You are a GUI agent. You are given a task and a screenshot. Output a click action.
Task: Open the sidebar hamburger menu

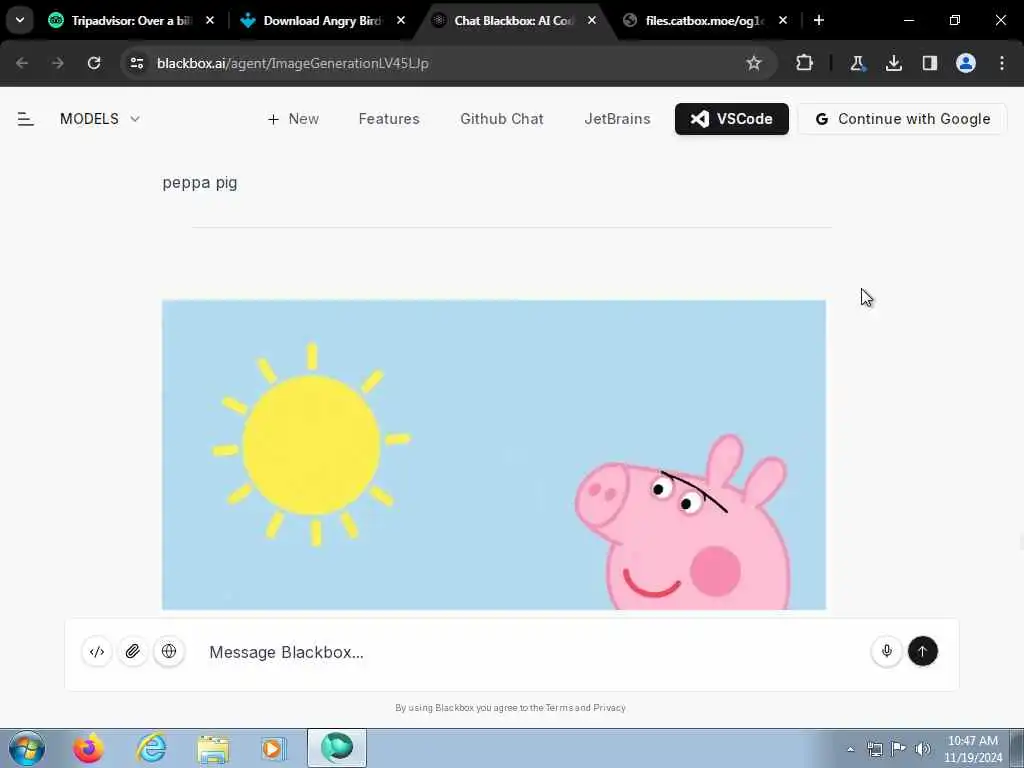[25, 119]
